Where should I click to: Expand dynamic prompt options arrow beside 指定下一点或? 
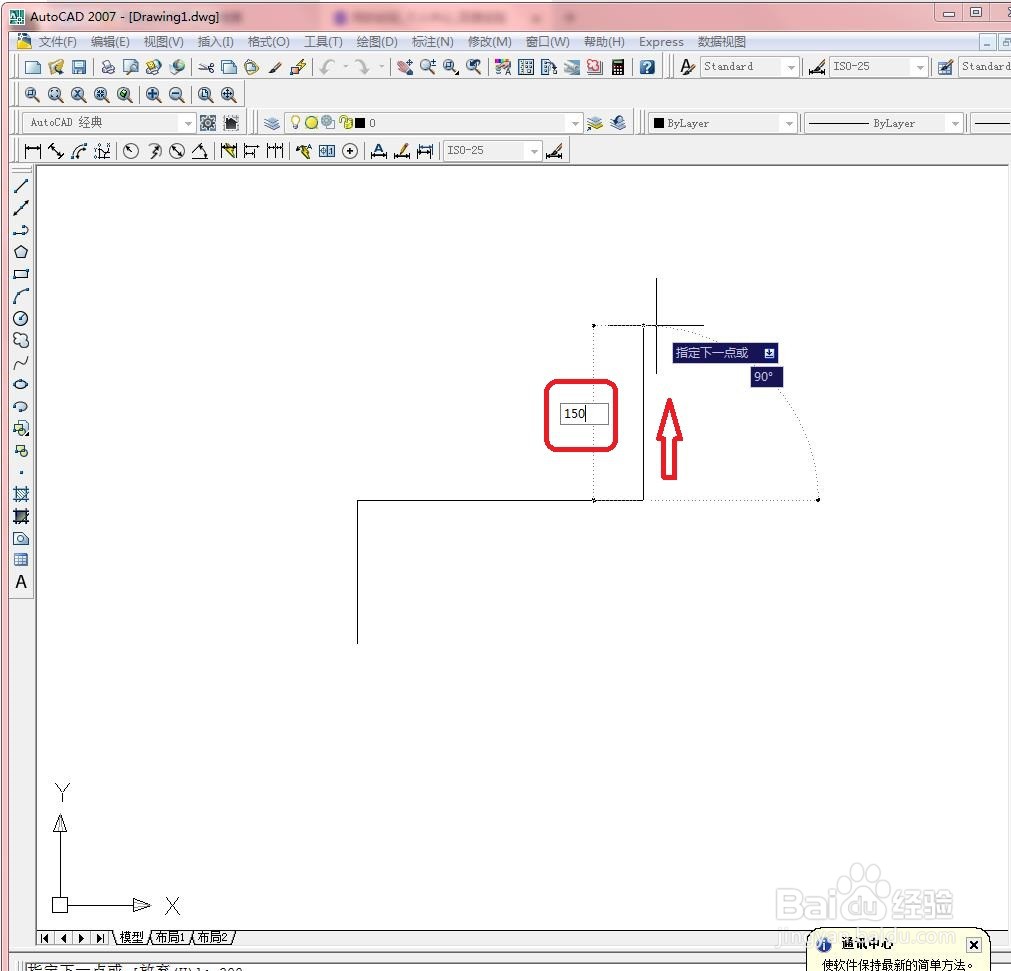click(769, 353)
